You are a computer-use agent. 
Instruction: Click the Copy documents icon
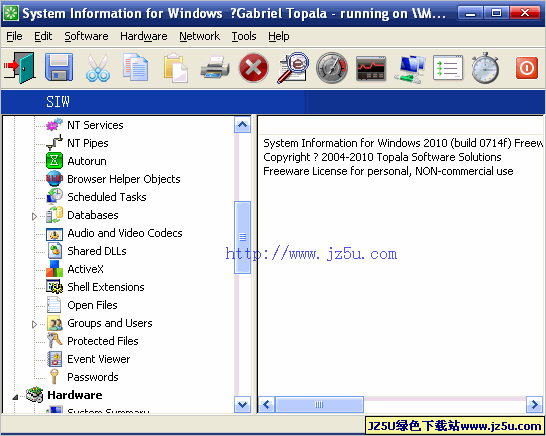click(136, 68)
